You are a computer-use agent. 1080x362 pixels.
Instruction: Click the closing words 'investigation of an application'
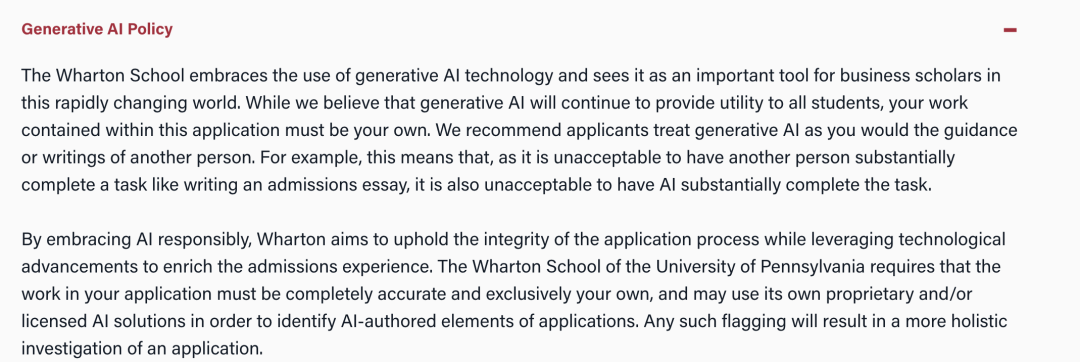coord(141,350)
